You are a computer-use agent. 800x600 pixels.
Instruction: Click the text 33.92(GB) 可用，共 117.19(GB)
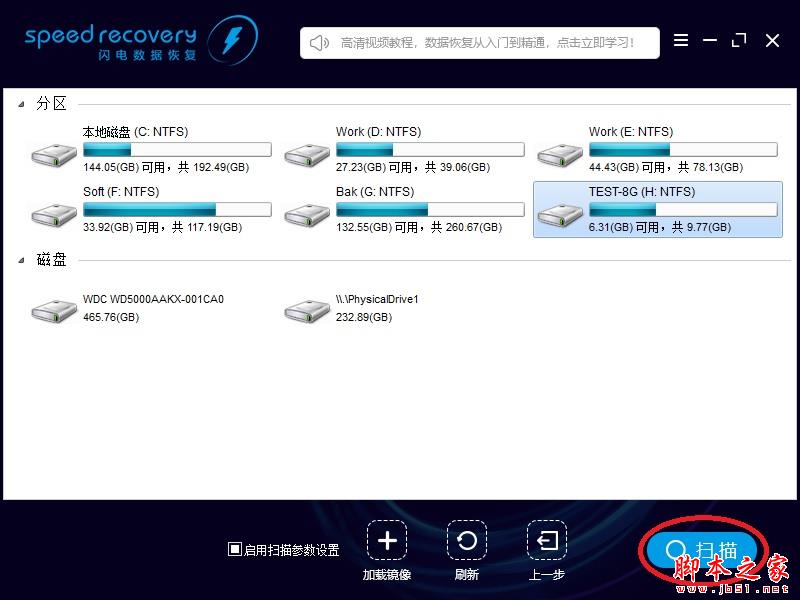(162, 228)
